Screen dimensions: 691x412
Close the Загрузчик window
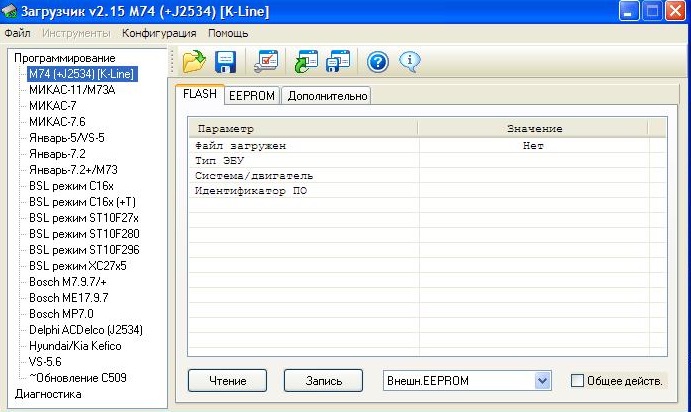(676, 11)
